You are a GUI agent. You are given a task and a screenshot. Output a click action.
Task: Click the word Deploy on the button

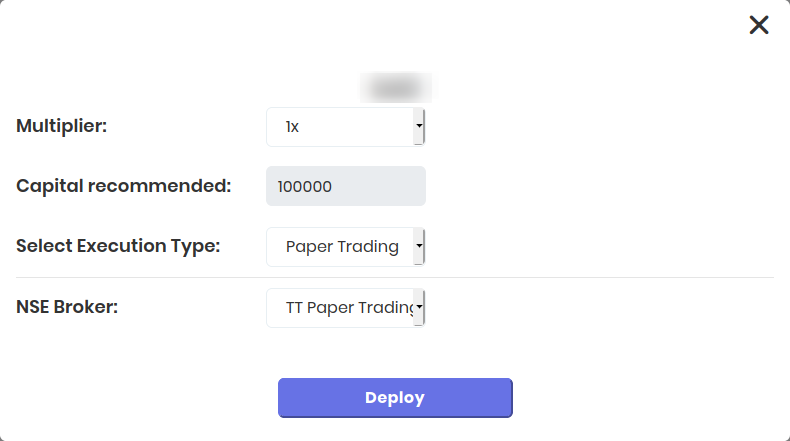pyautogui.click(x=395, y=397)
